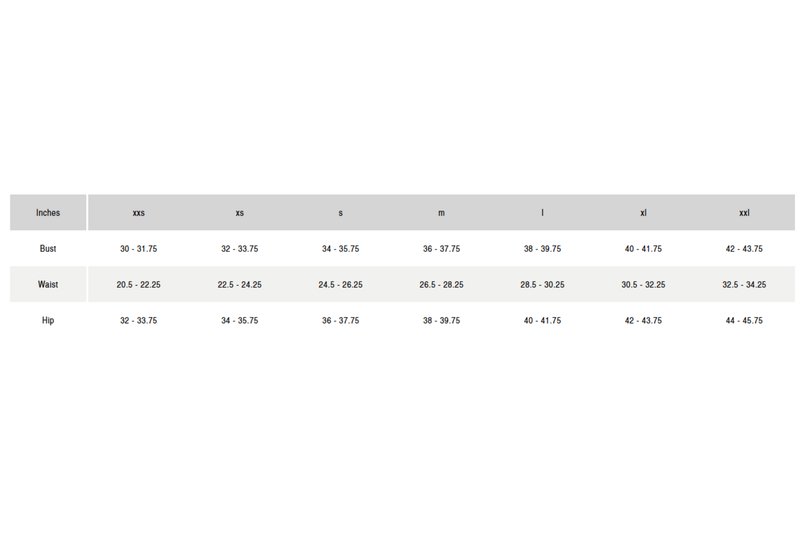
Task: Click the xs size column header
Action: pyautogui.click(x=239, y=213)
